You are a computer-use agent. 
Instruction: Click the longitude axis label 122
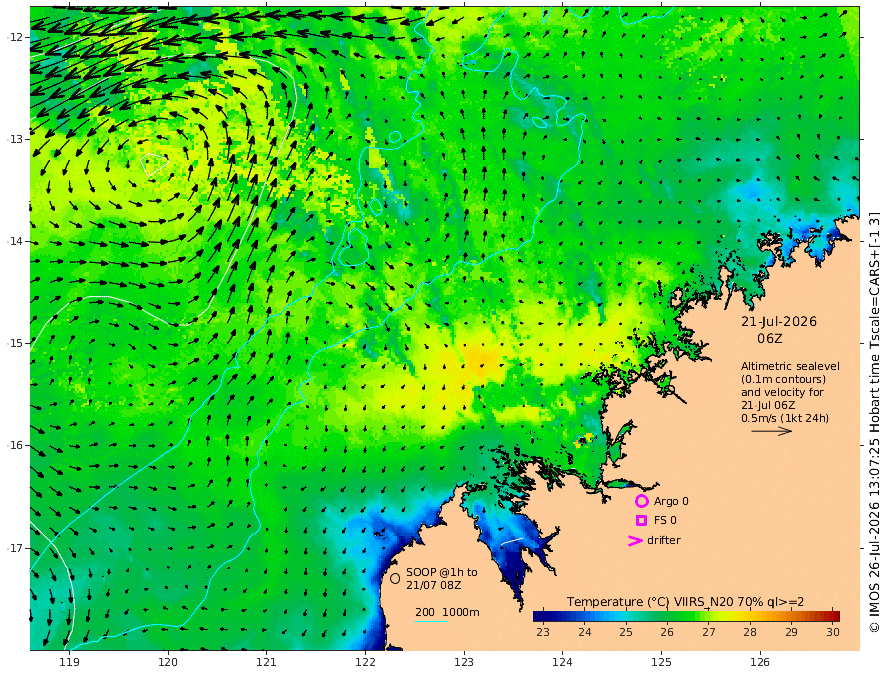pos(365,662)
